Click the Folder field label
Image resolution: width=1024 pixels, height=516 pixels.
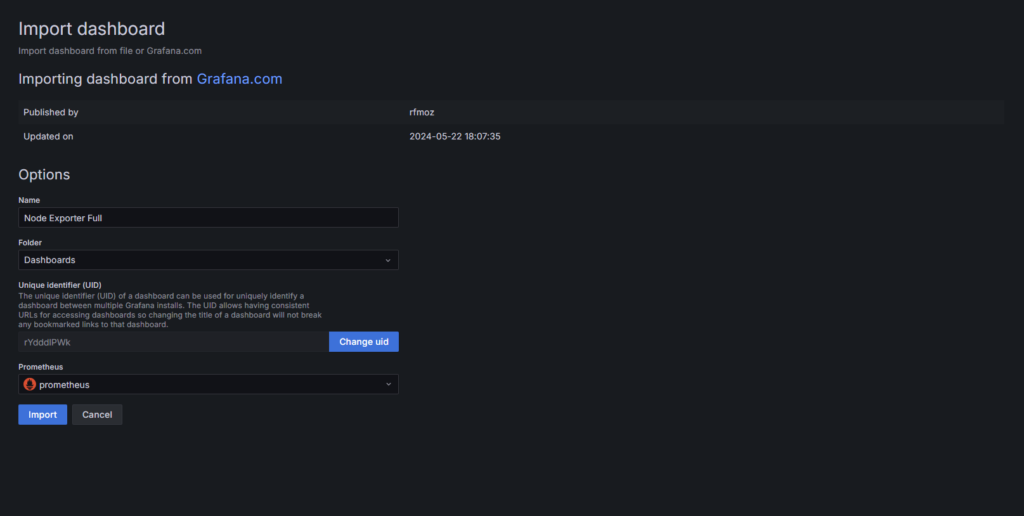click(30, 242)
